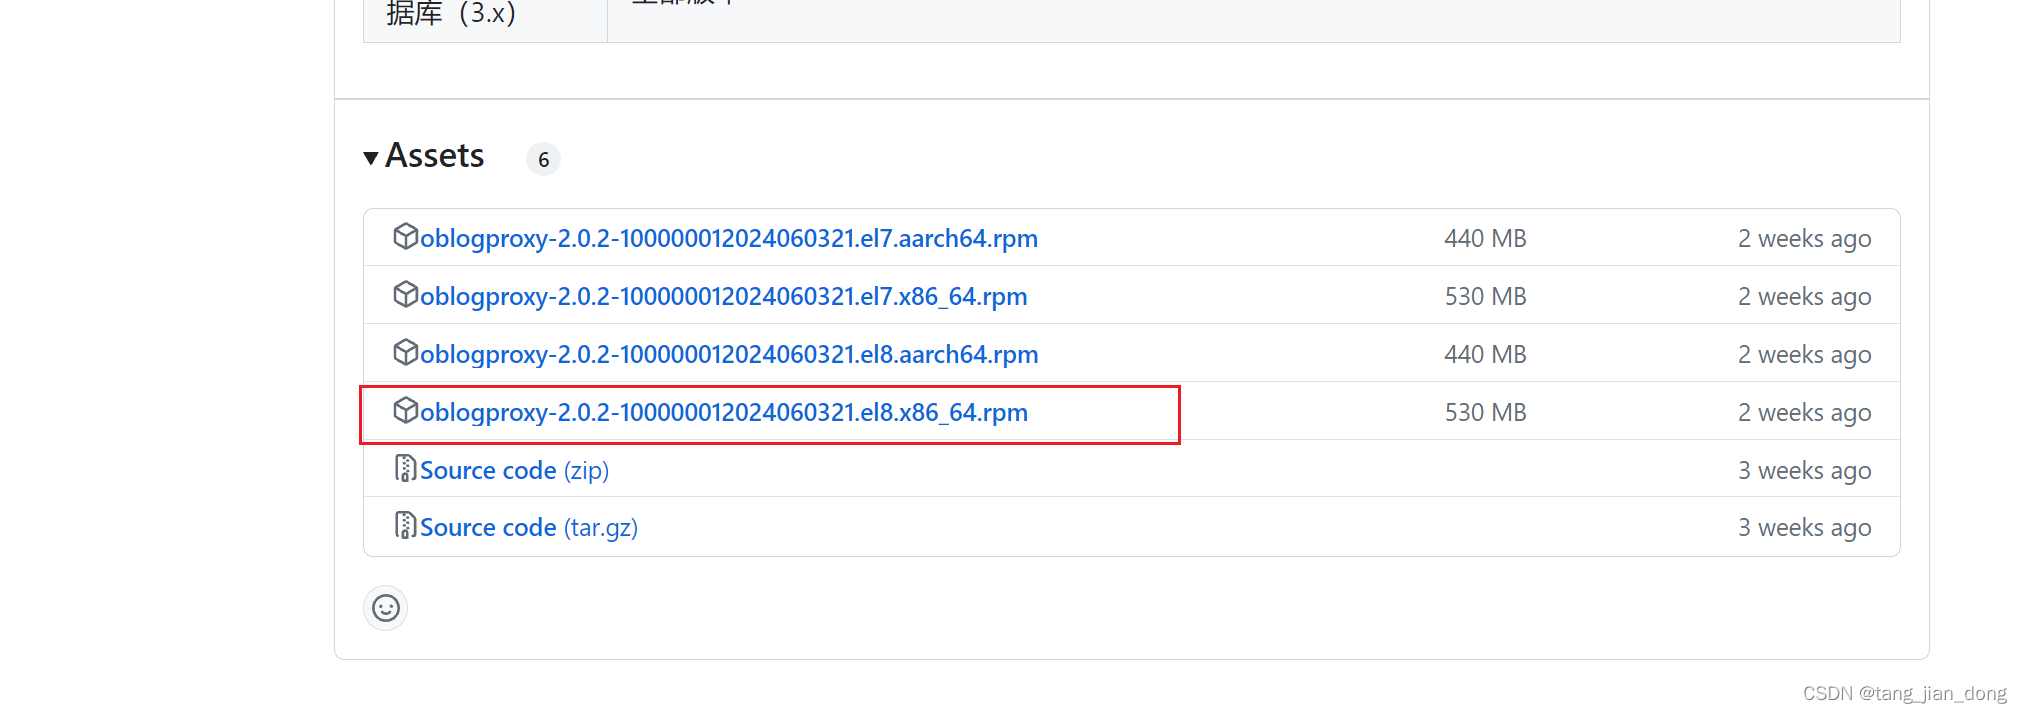
Task: Click 440 MB size of el7.aarch64 row
Action: [x=1485, y=238]
